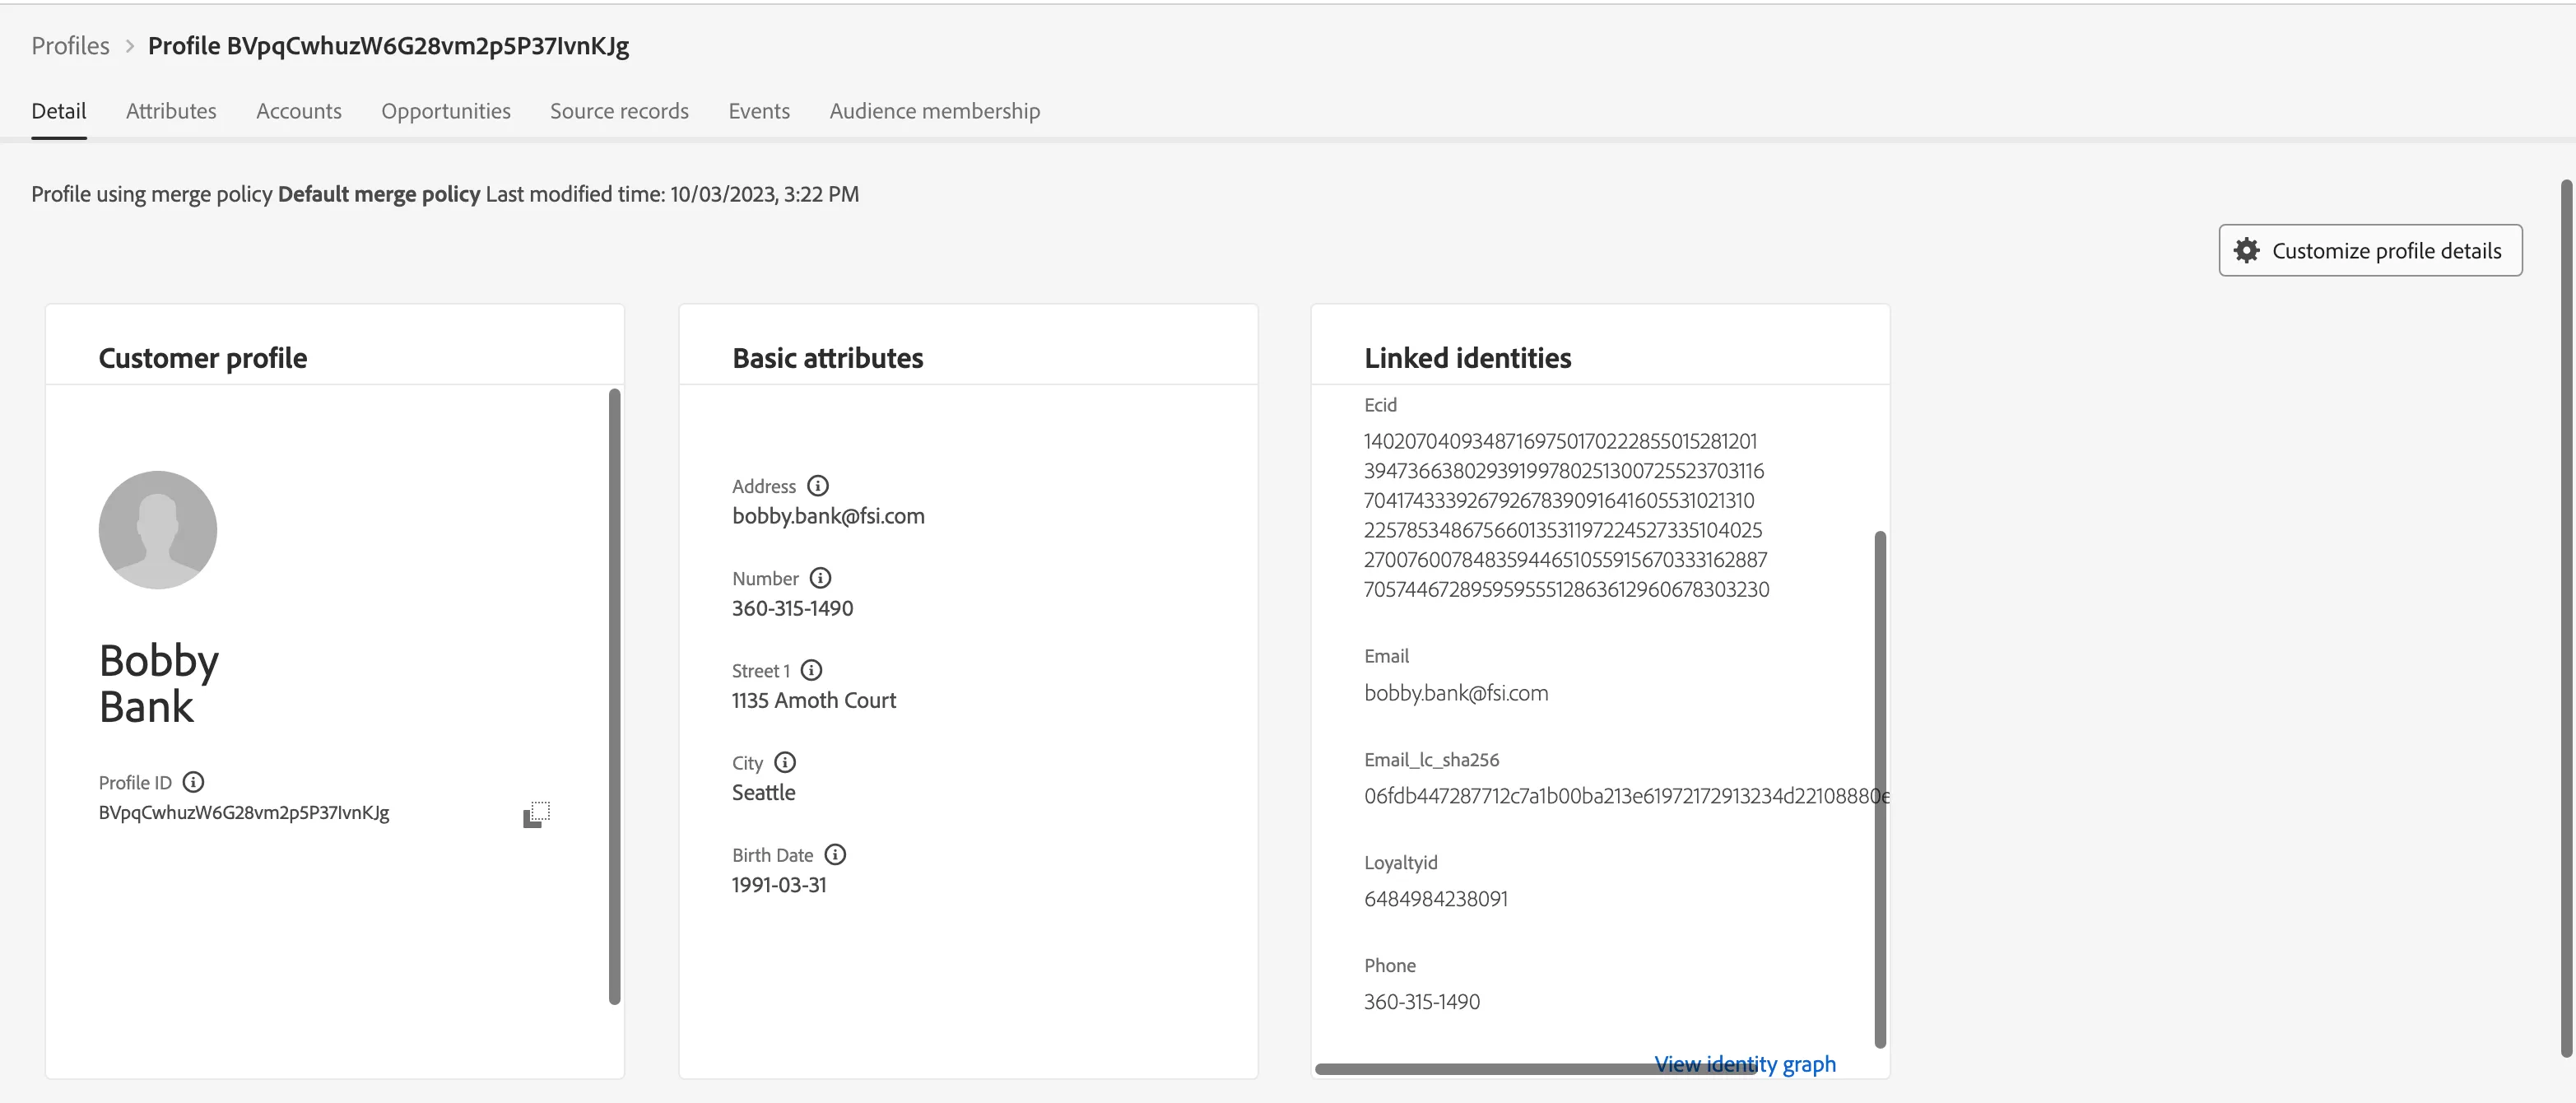
Task: Select the city value Seattle
Action: [x=764, y=792]
